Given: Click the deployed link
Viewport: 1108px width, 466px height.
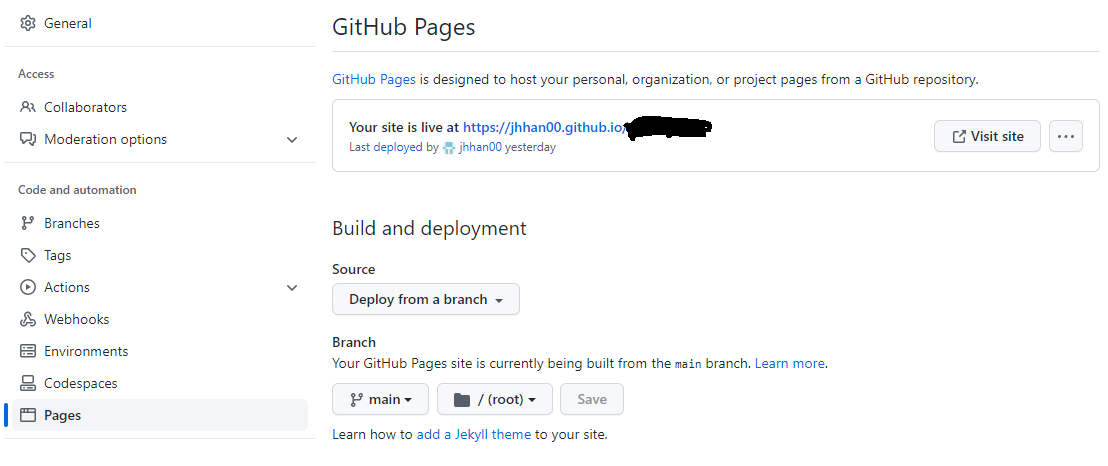Looking at the screenshot, I should pos(398,148).
